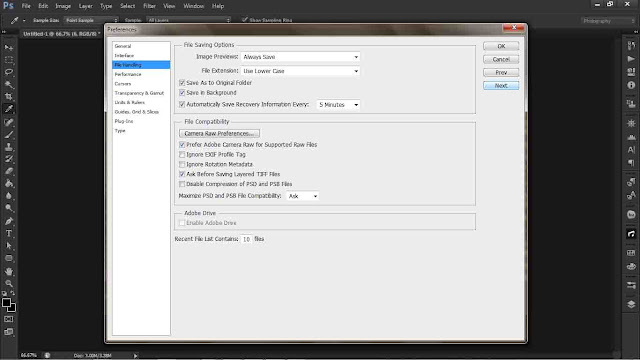This screenshot has width=640, height=360.
Task: Expand the 5 Minutes recovery interval dropdown
Action: point(338,105)
